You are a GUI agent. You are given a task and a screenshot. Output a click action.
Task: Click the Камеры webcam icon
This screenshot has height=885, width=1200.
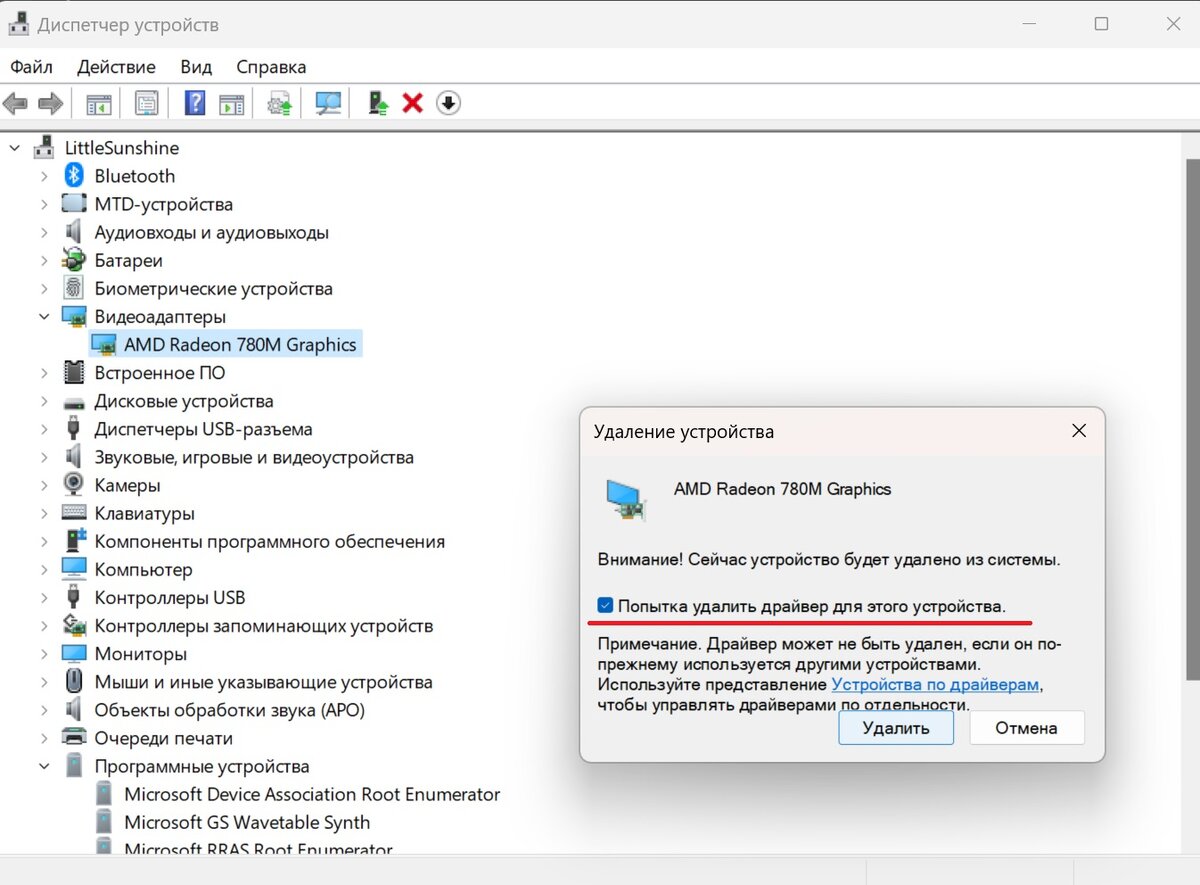pyautogui.click(x=74, y=485)
